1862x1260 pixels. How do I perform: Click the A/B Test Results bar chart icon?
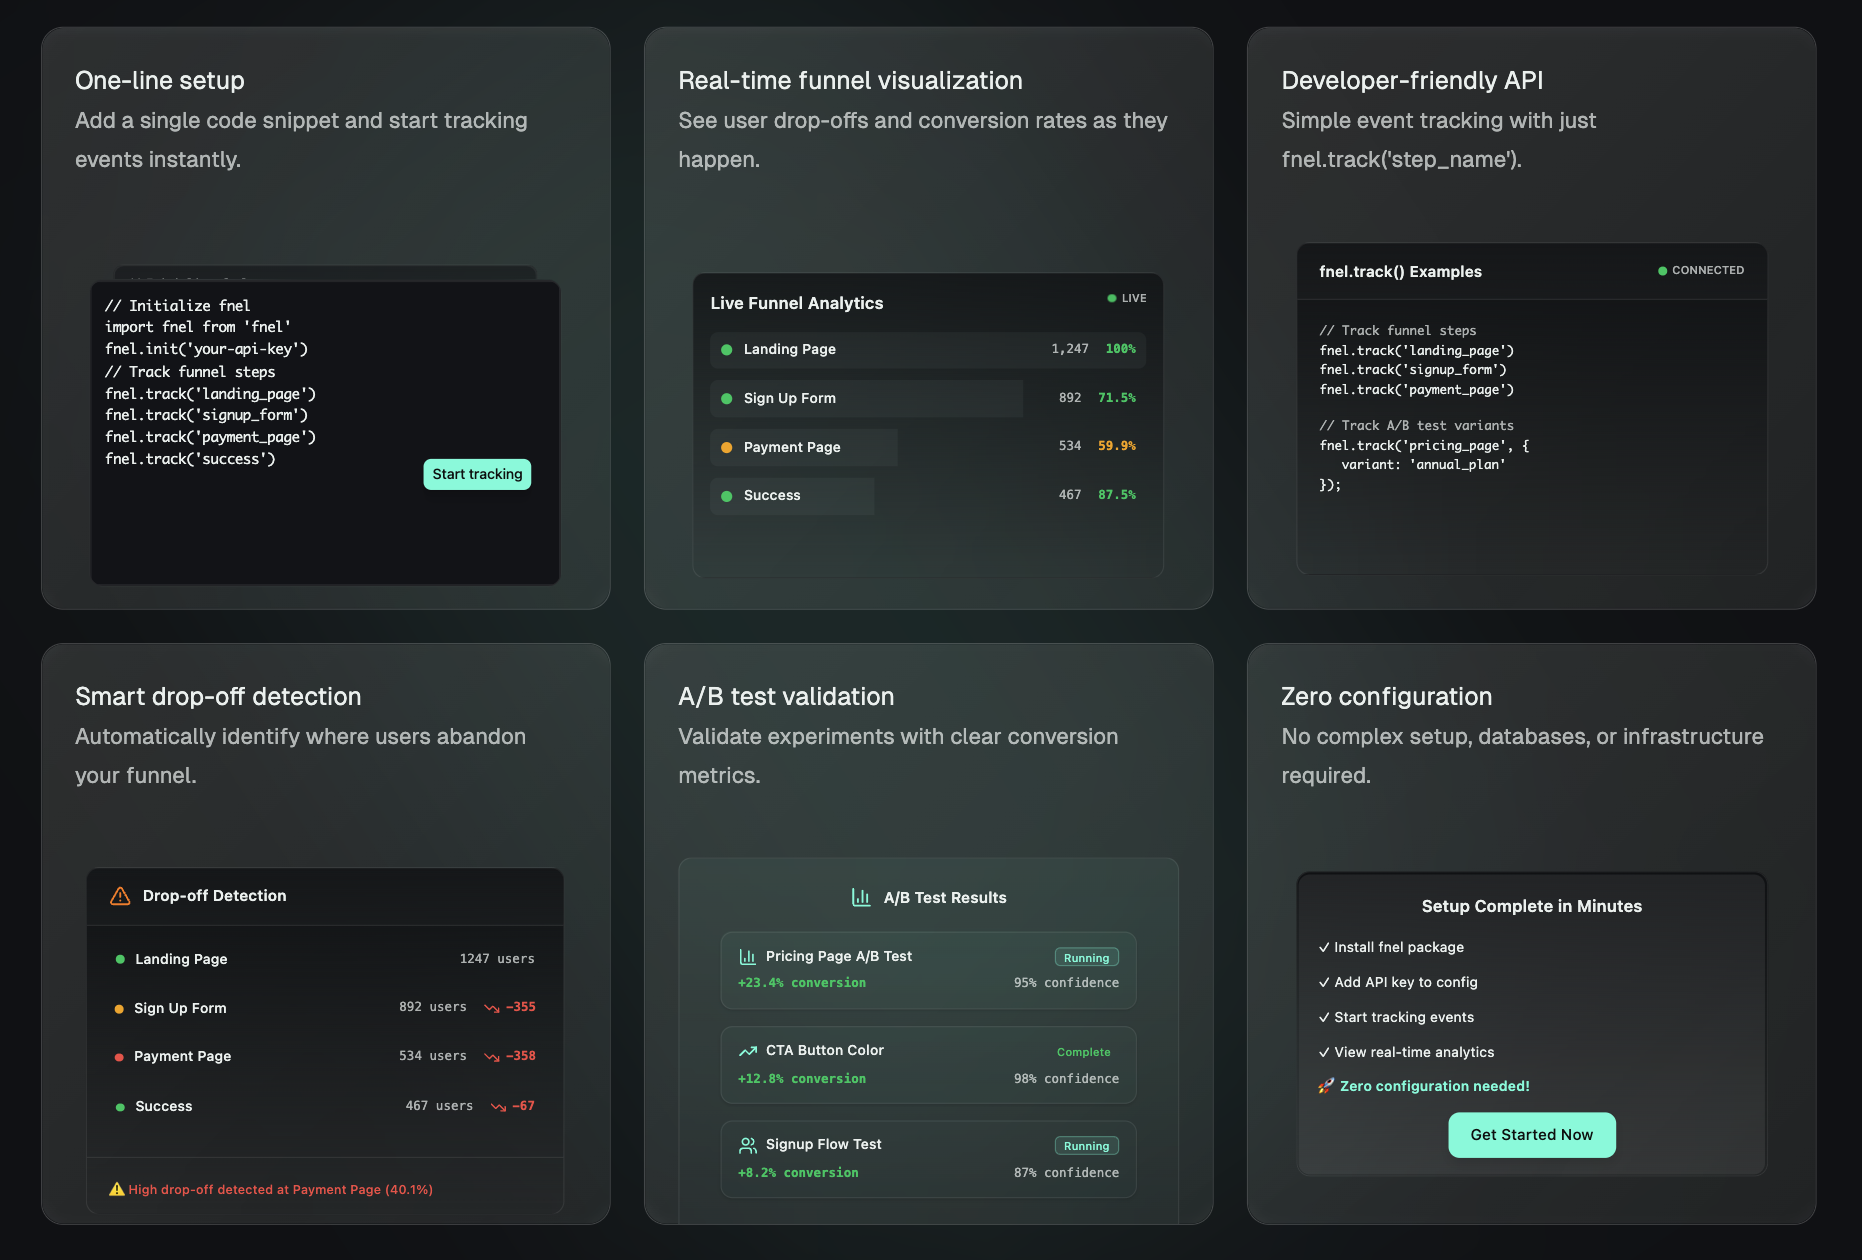(861, 898)
